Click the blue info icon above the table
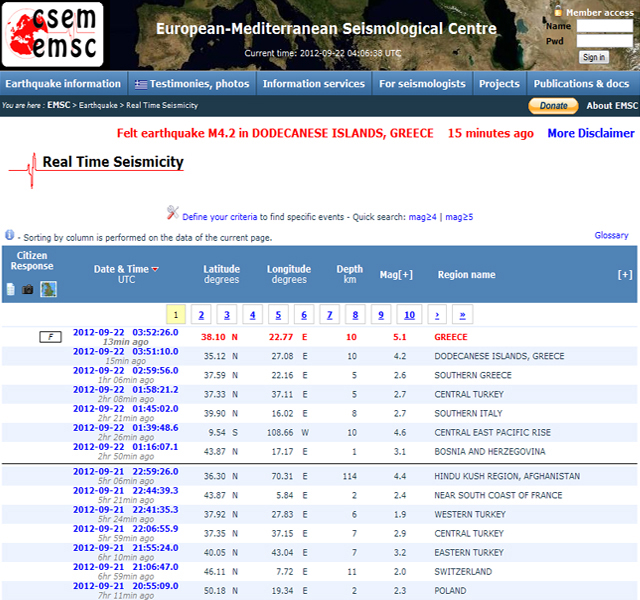The height and width of the screenshot is (600, 640). pos(9,236)
